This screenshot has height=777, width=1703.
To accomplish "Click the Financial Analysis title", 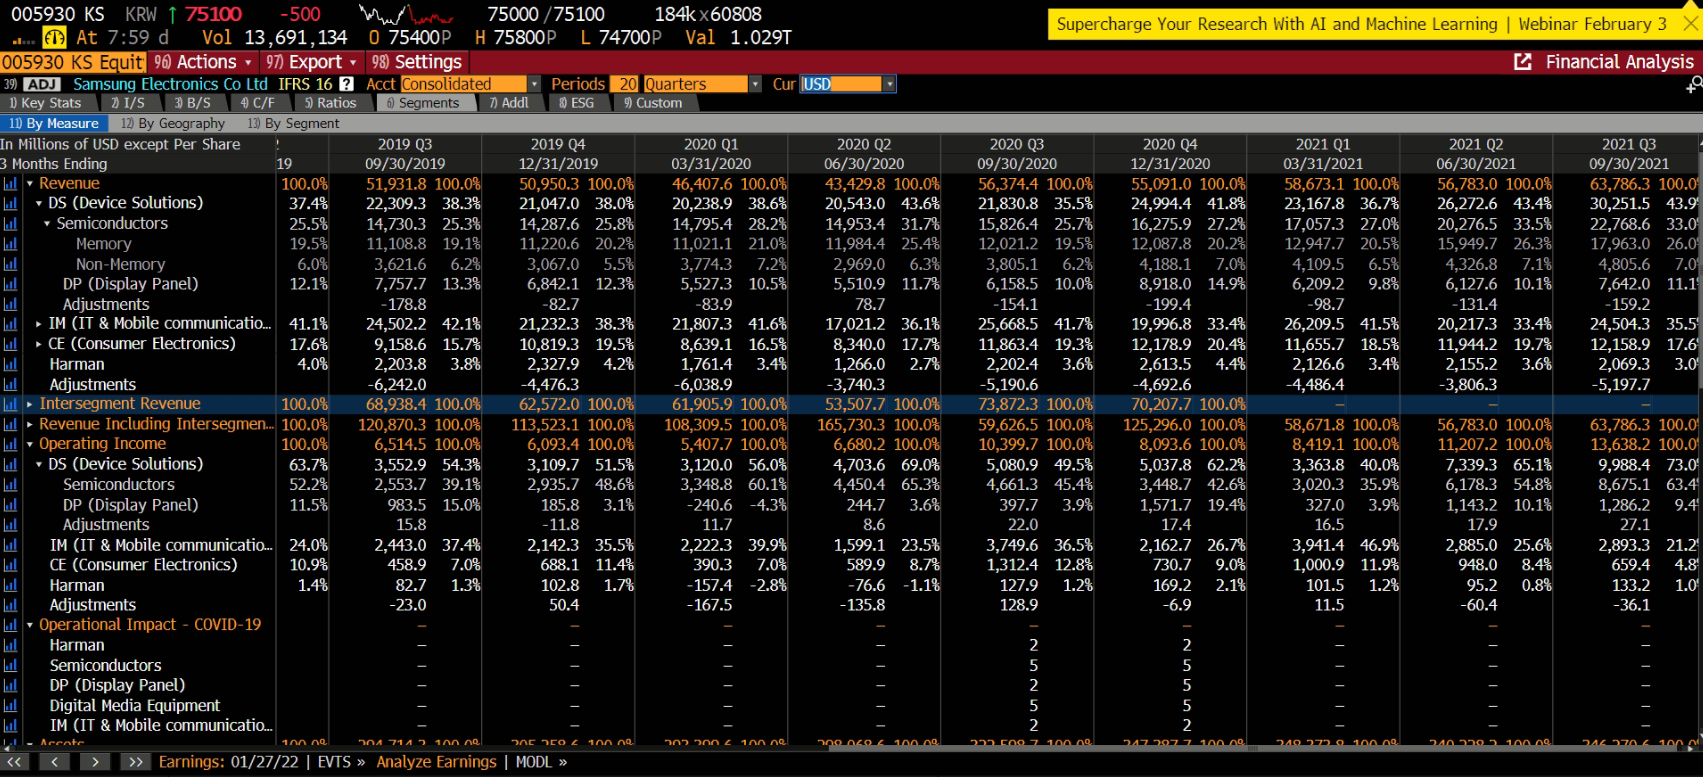I will coord(1620,62).
